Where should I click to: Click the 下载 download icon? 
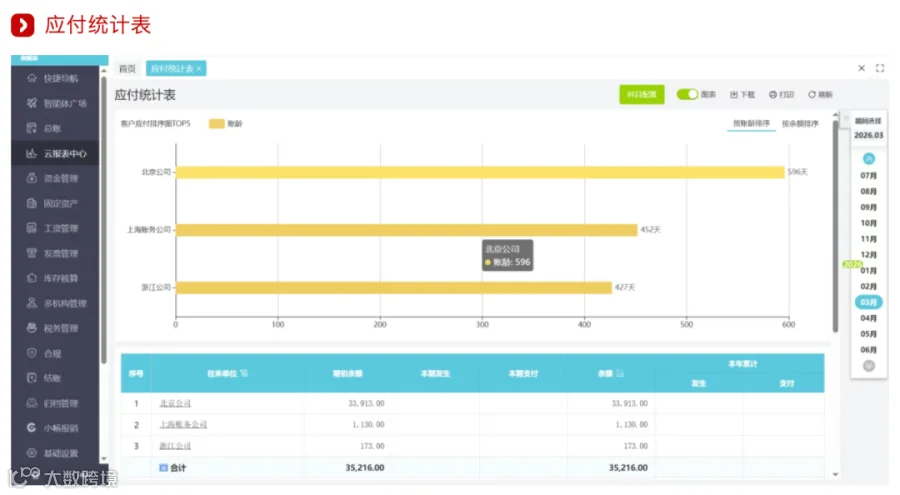point(734,95)
